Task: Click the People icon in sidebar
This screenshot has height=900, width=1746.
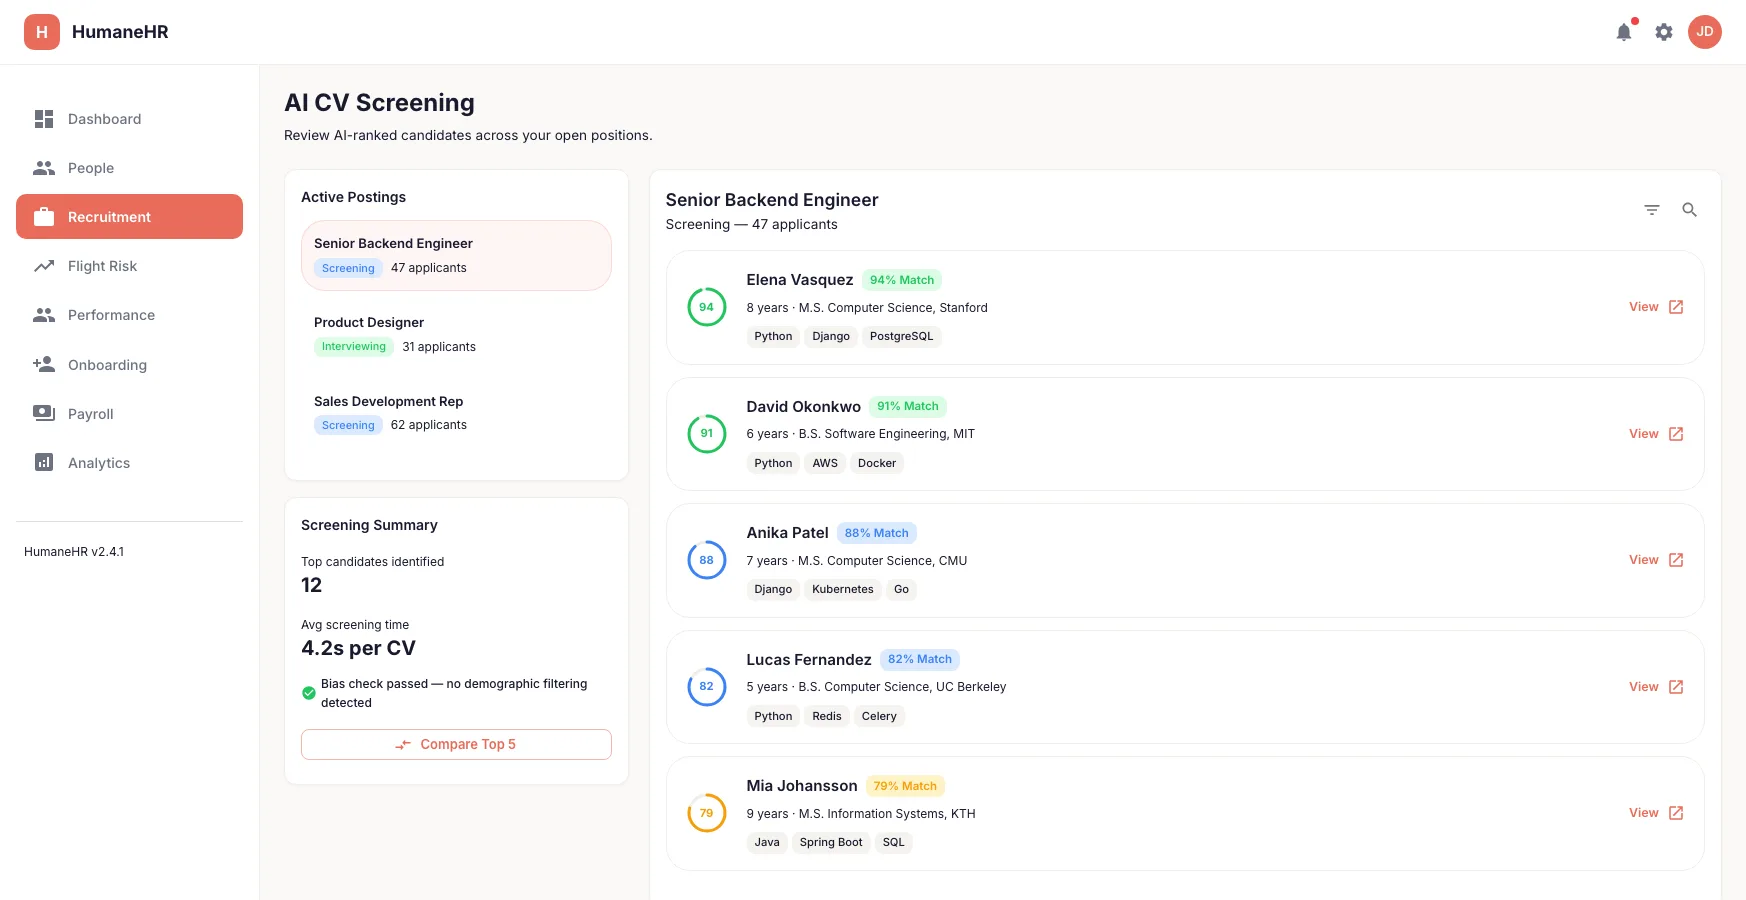Action: point(44,168)
